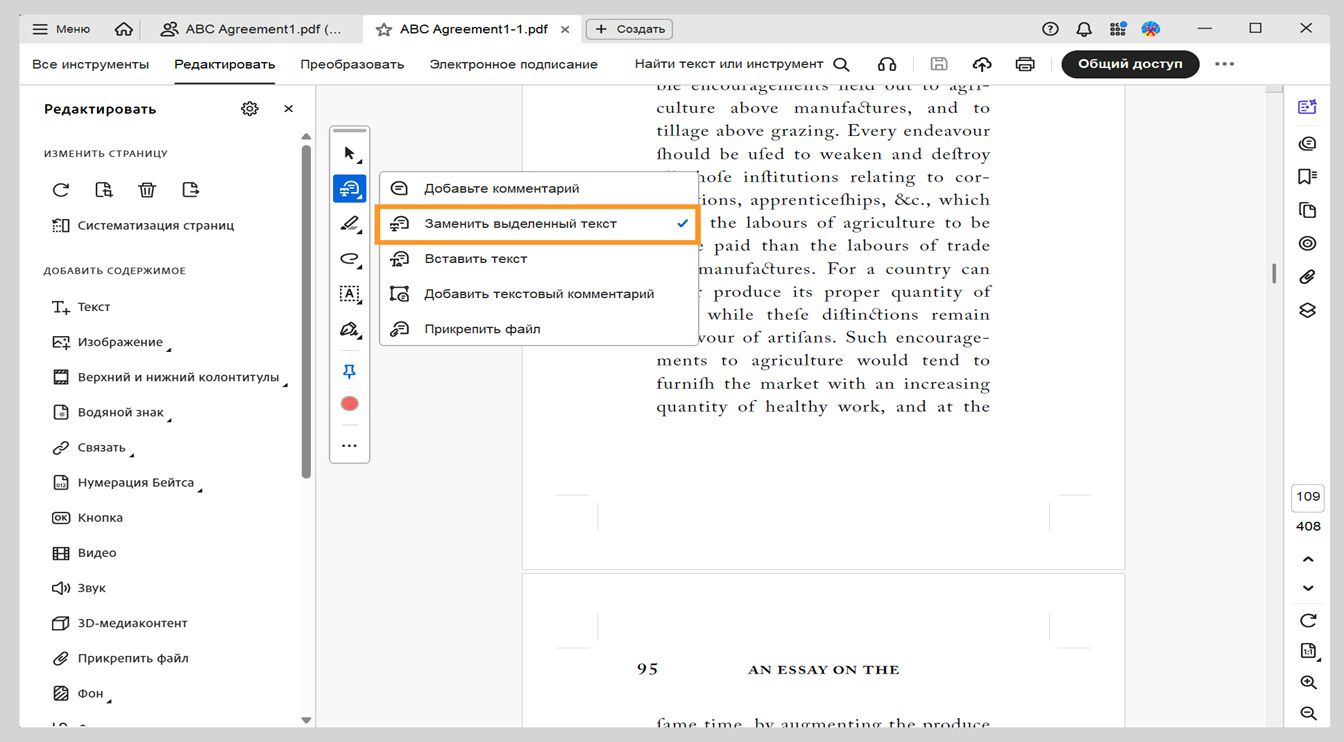This screenshot has width=1344, height=742.
Task: Click the headphones read-aloud icon
Action: [x=887, y=64]
